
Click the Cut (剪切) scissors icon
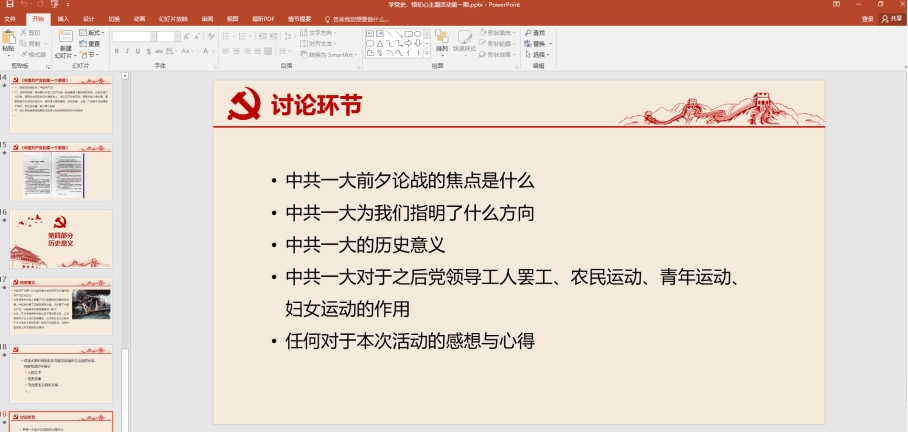point(24,33)
